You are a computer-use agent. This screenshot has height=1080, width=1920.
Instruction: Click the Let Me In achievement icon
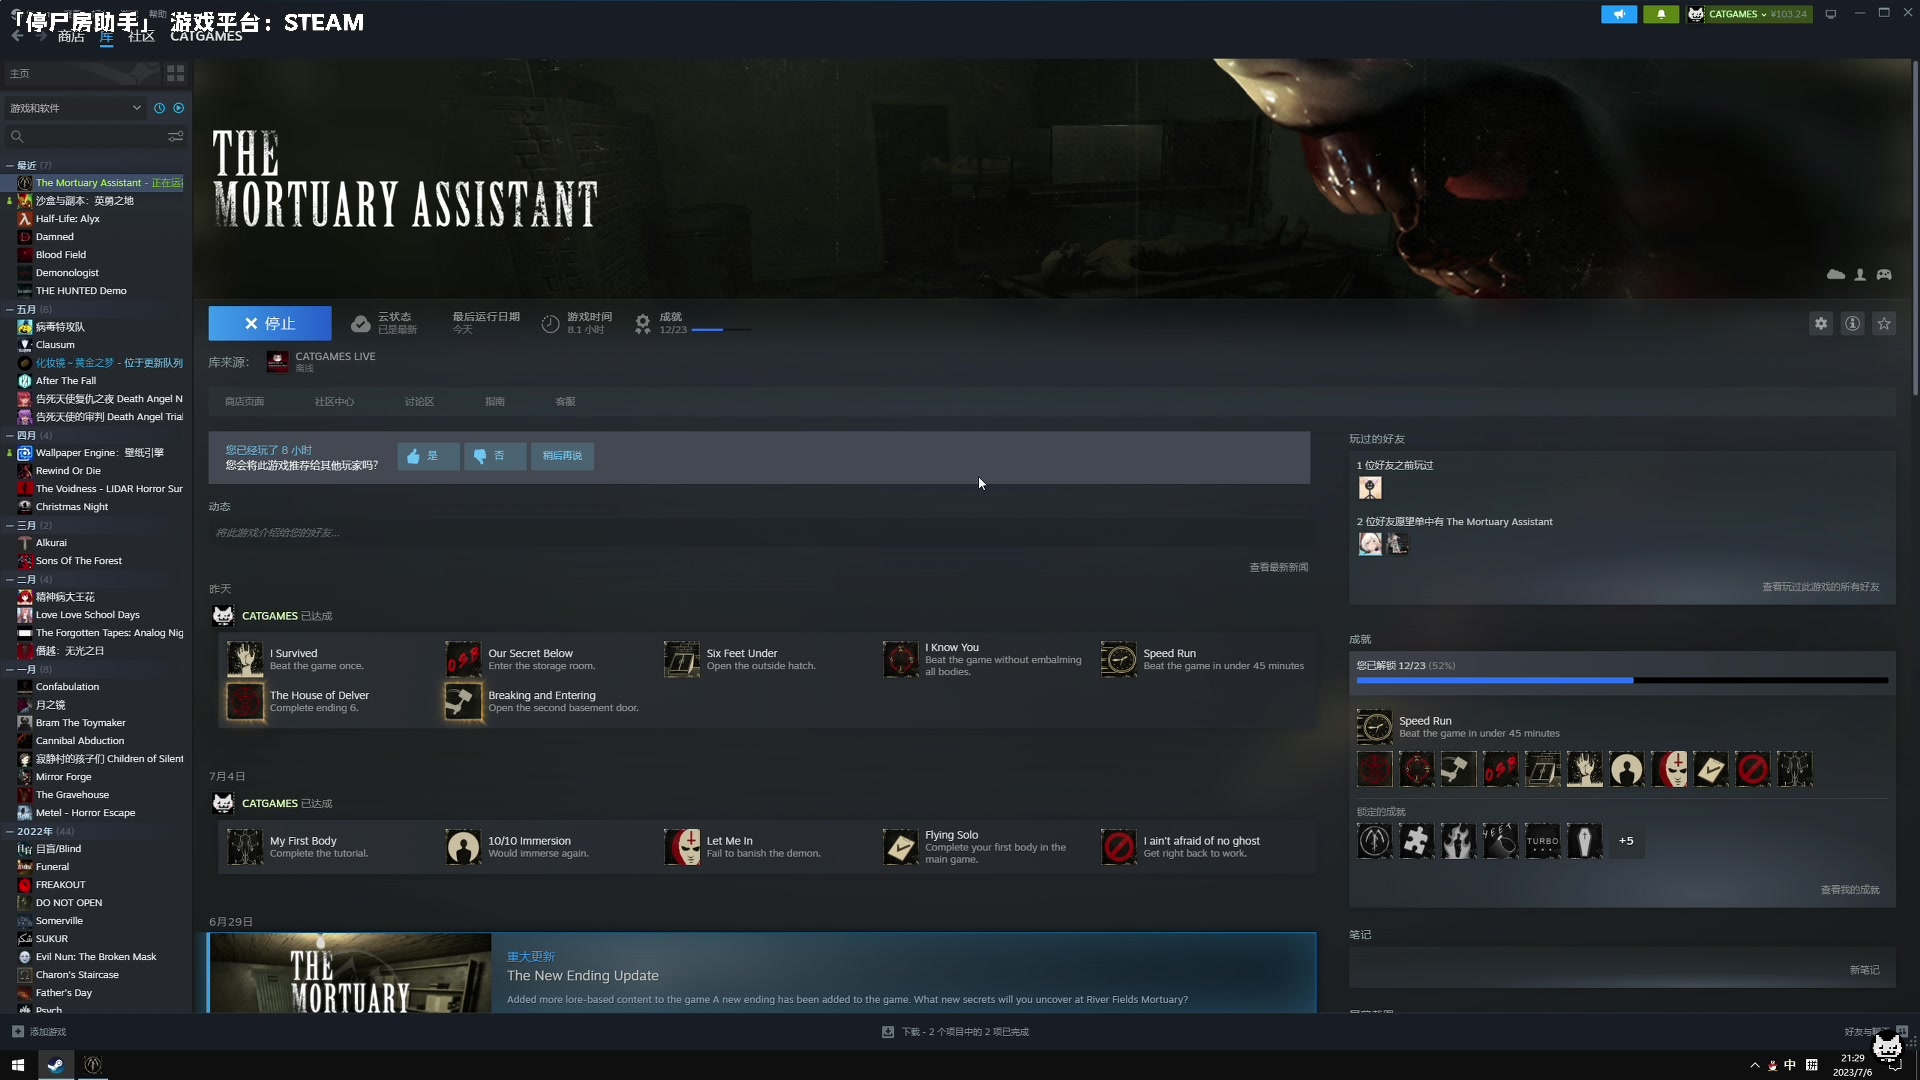point(682,848)
